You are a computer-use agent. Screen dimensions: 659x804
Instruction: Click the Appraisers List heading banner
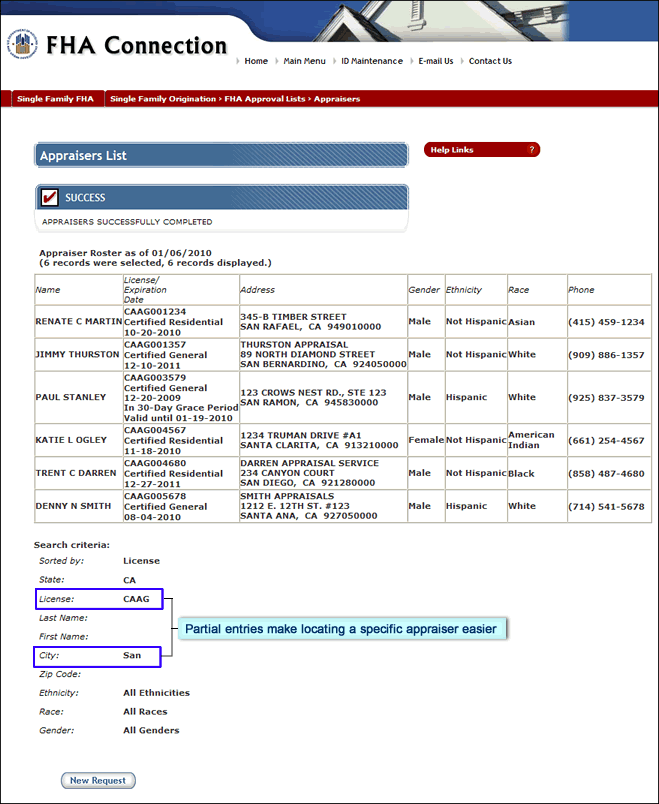coord(220,155)
